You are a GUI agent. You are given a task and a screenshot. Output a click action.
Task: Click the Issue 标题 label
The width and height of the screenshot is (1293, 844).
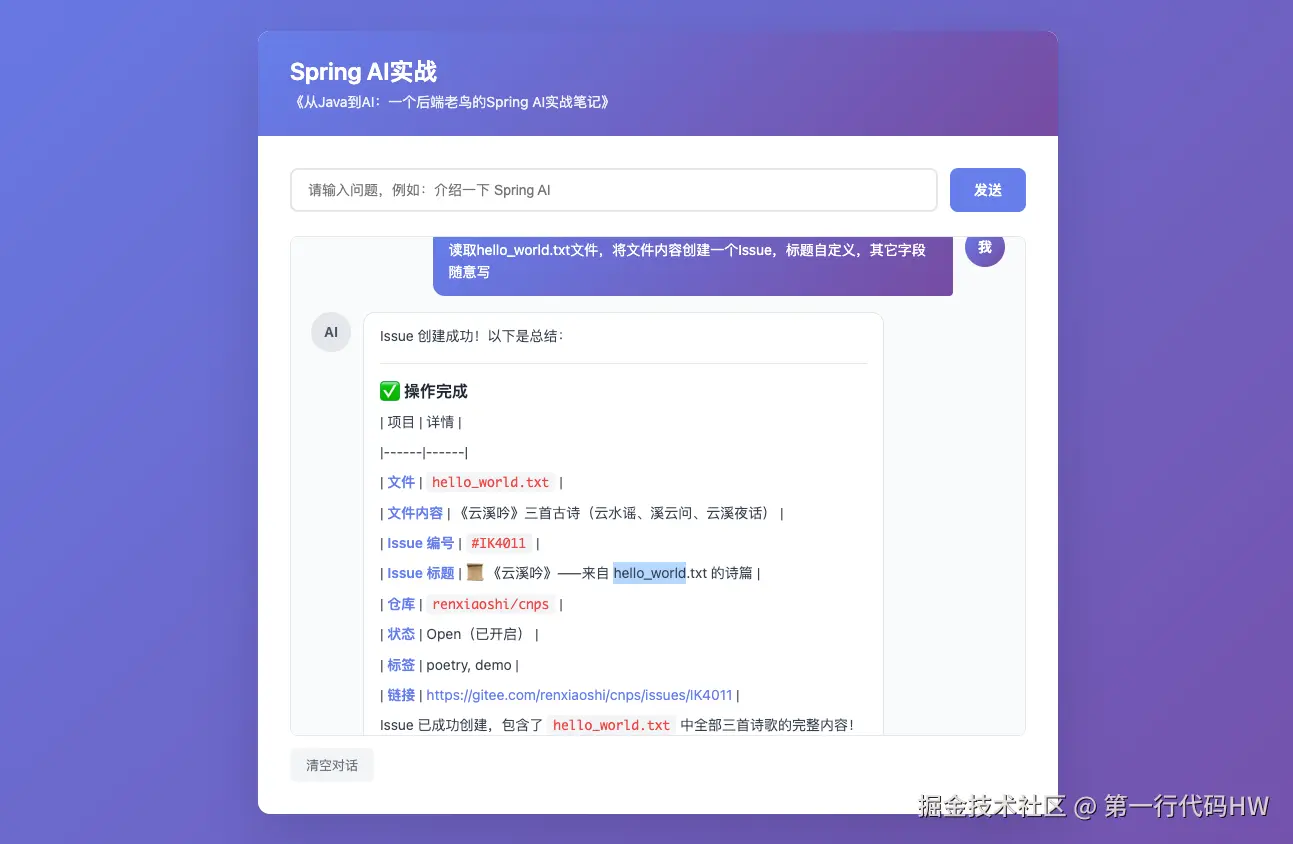421,573
